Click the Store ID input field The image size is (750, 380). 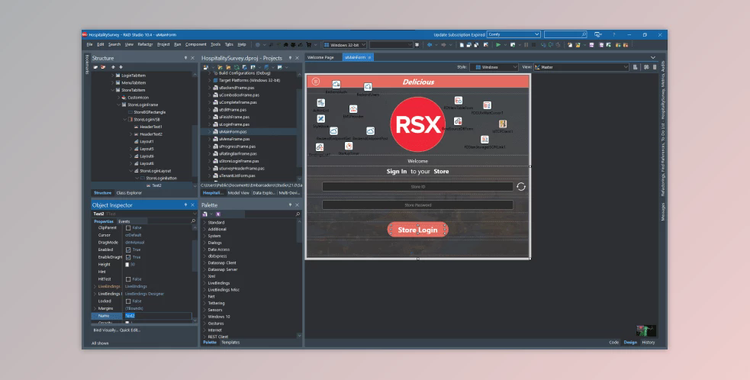pos(418,187)
